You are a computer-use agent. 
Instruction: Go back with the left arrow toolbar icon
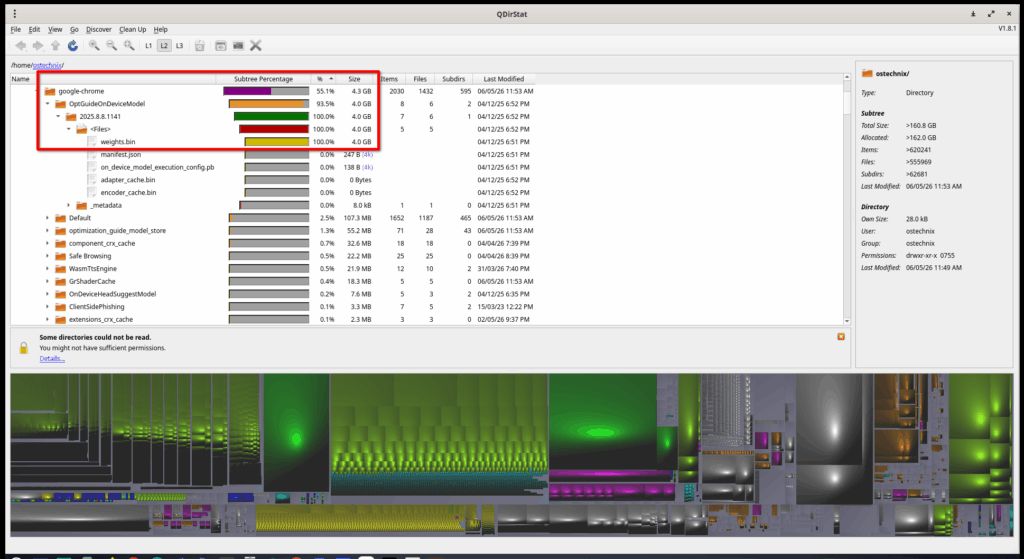(x=21, y=46)
